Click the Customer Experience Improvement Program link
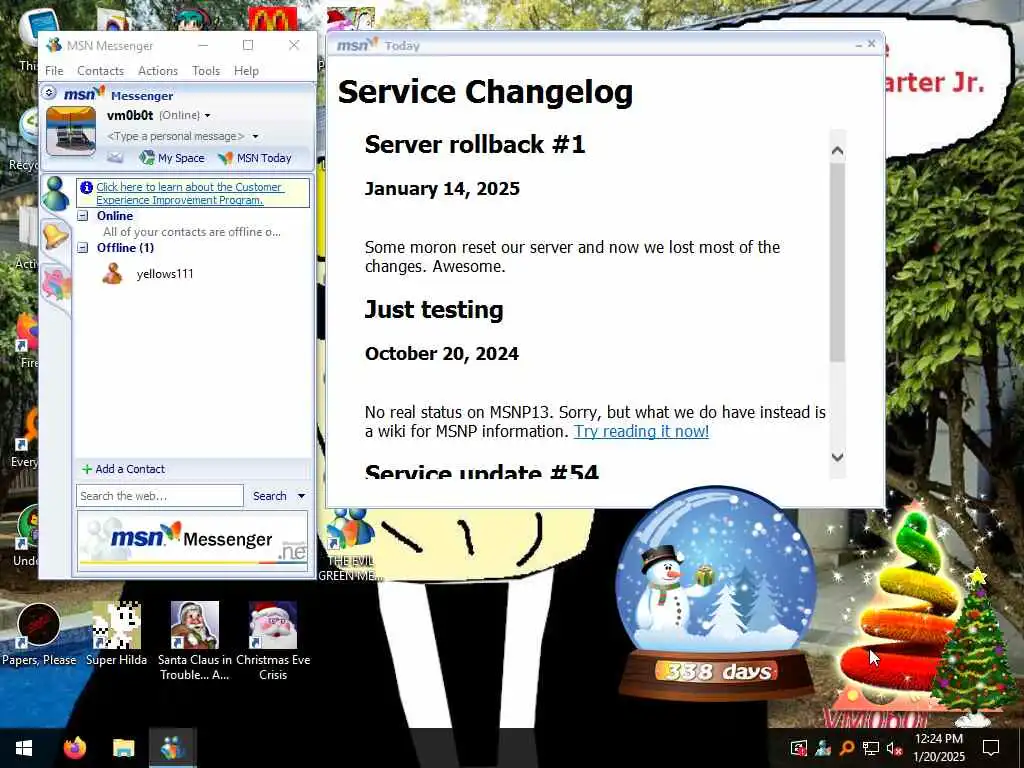 tap(189, 193)
